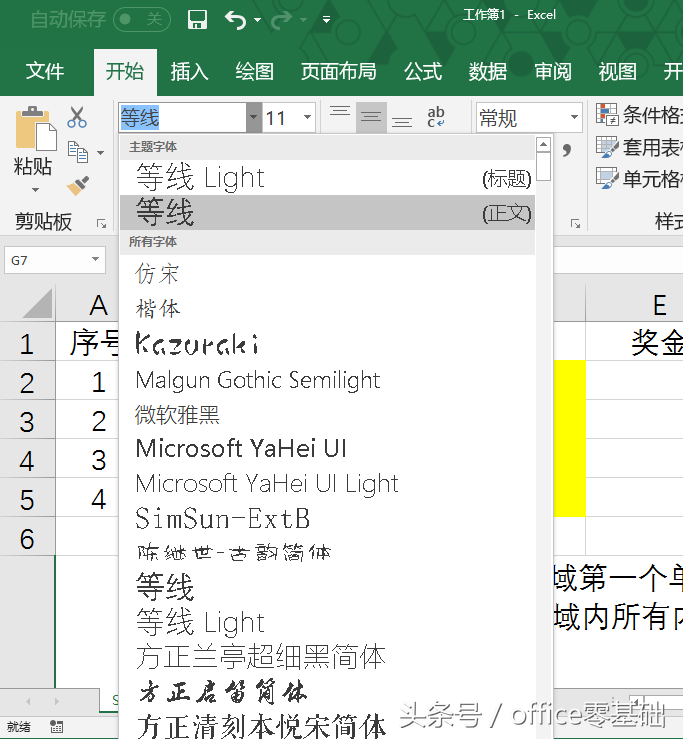The height and width of the screenshot is (739, 683).
Task: Click the font name box showing 等线
Action: (182, 117)
